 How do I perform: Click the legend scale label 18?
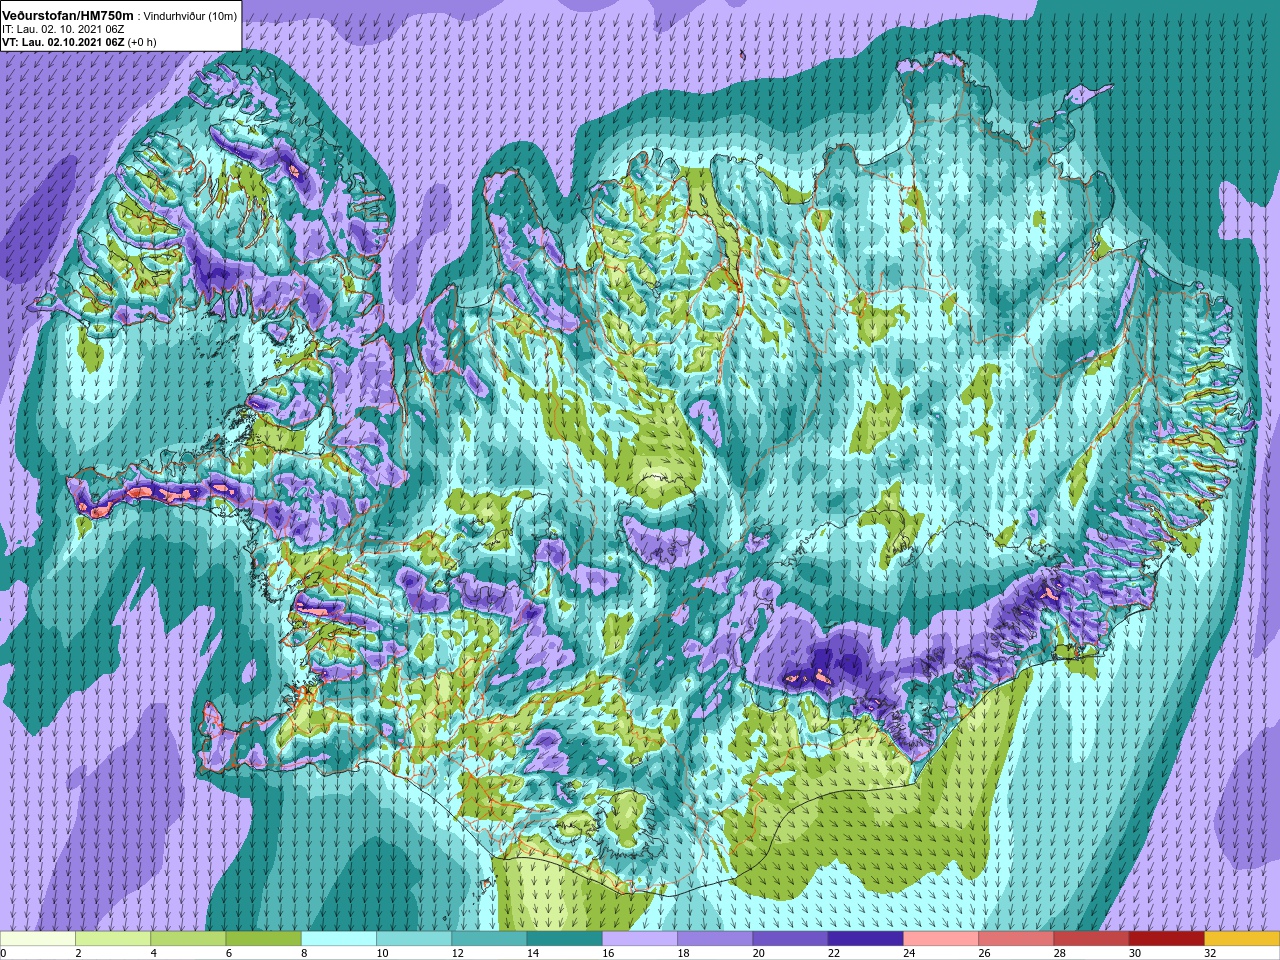coord(683,953)
